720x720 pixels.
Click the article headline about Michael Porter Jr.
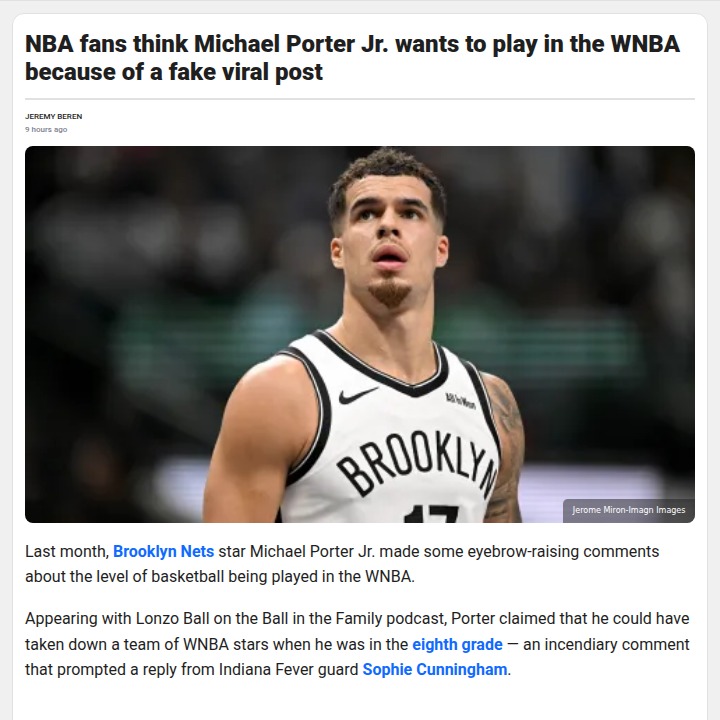coord(352,58)
